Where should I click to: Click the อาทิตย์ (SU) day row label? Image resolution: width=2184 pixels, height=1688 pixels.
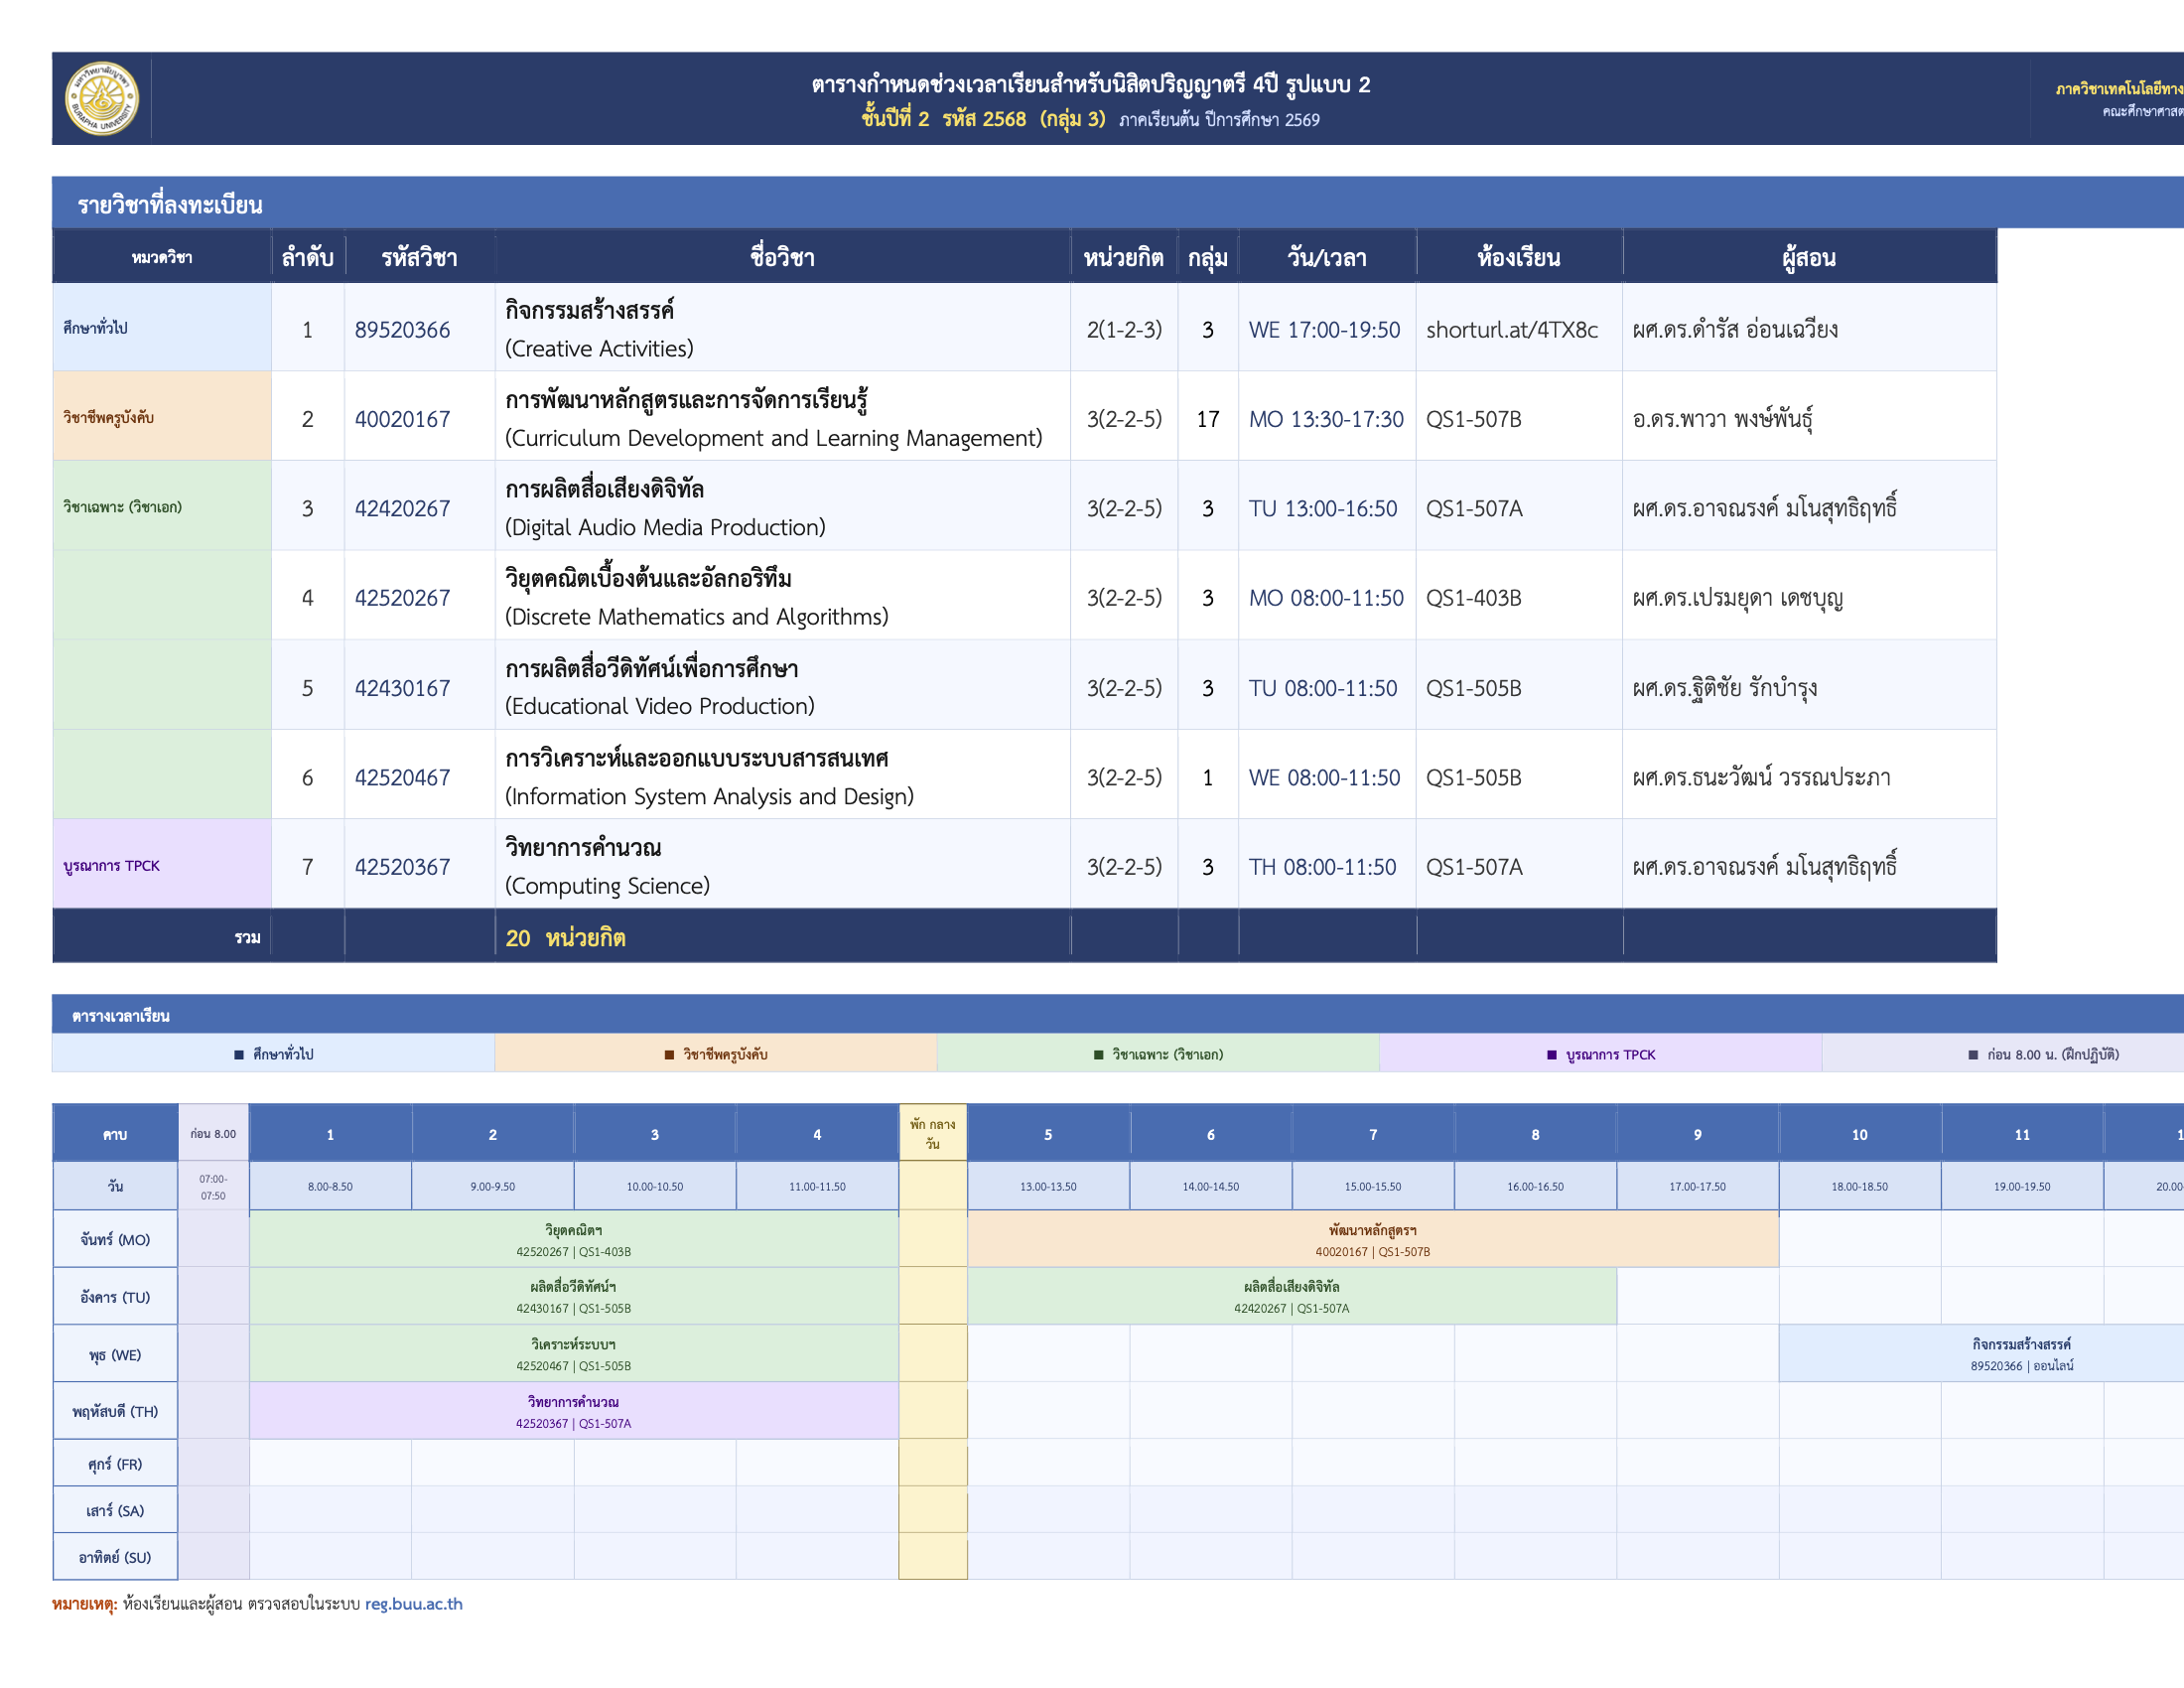click(x=115, y=1557)
